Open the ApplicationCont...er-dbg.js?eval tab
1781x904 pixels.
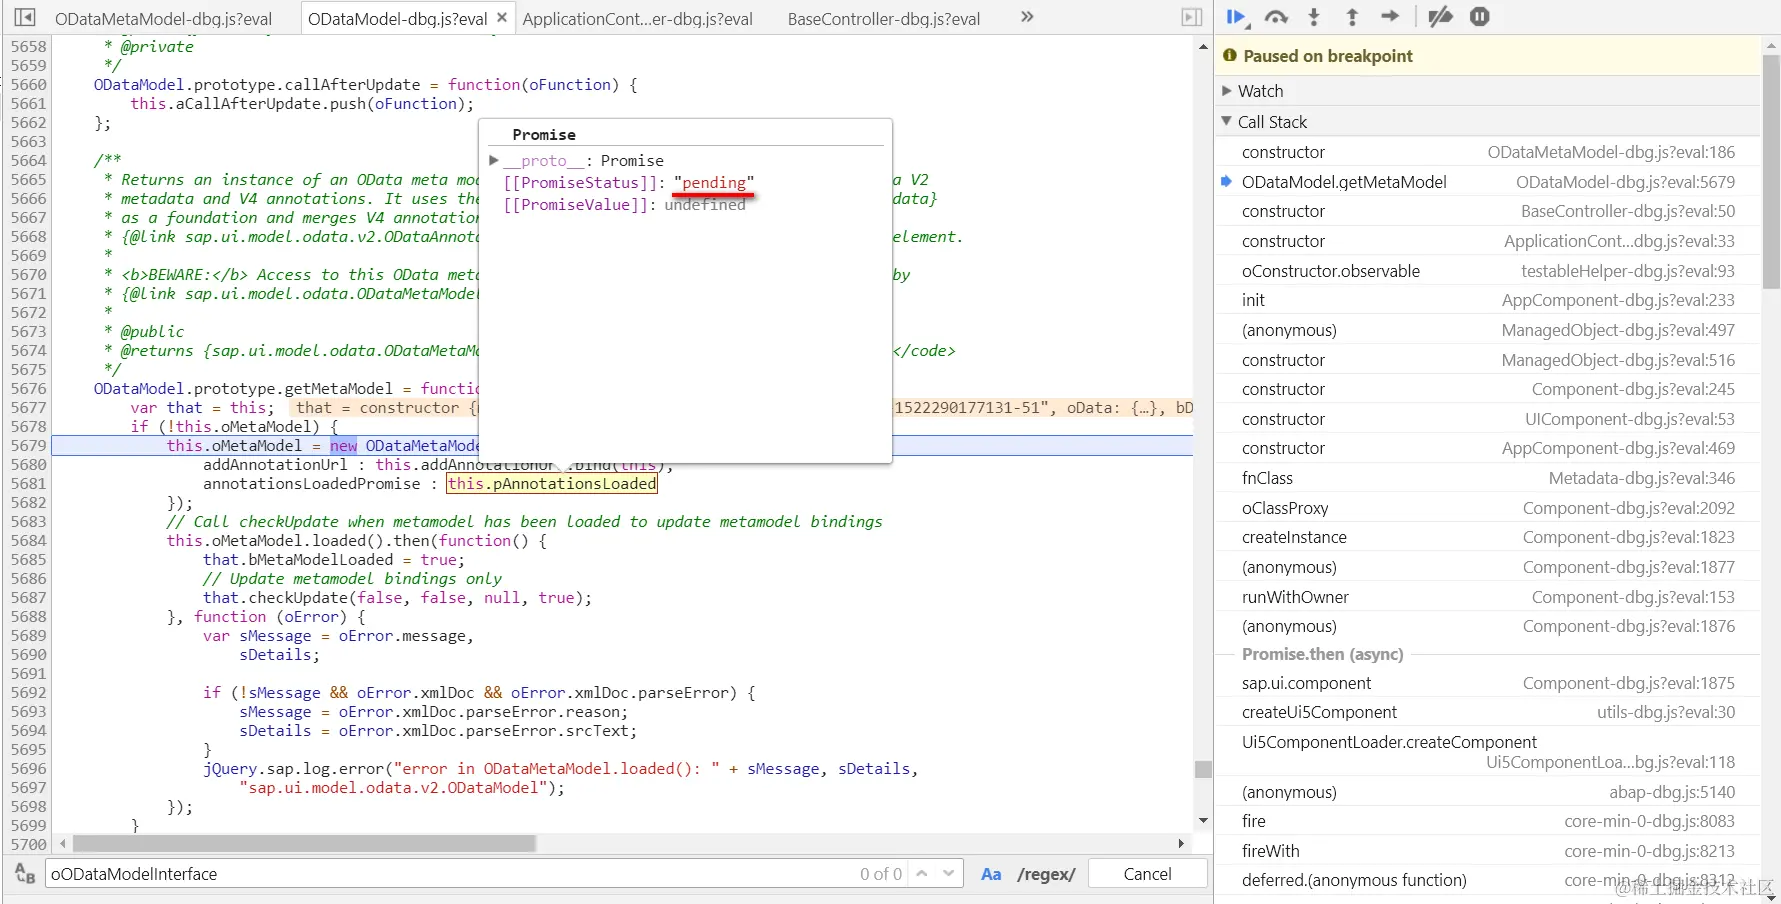pyautogui.click(x=637, y=19)
